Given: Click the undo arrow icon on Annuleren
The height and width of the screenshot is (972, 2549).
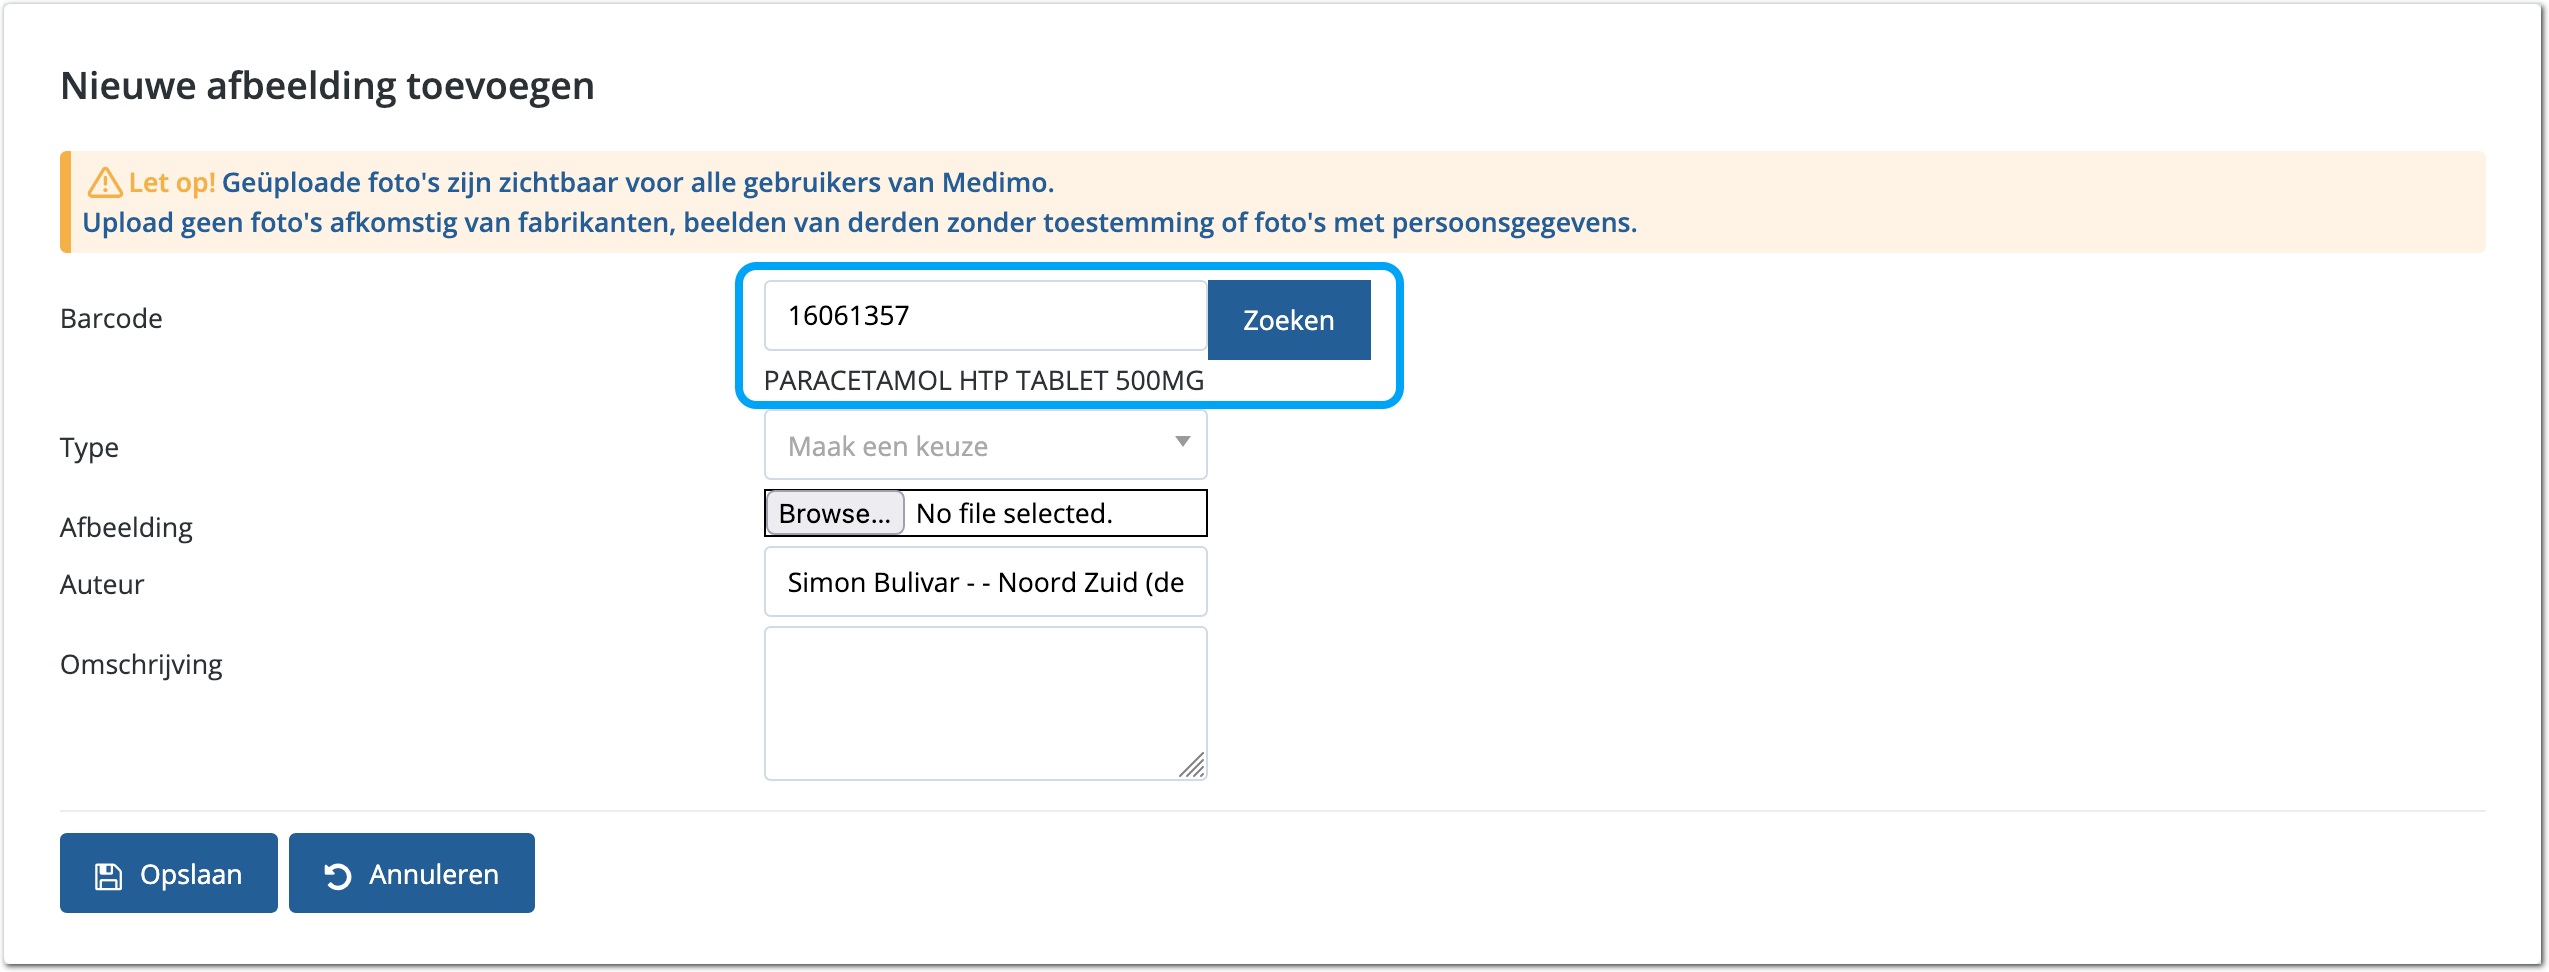Looking at the screenshot, I should click(338, 876).
